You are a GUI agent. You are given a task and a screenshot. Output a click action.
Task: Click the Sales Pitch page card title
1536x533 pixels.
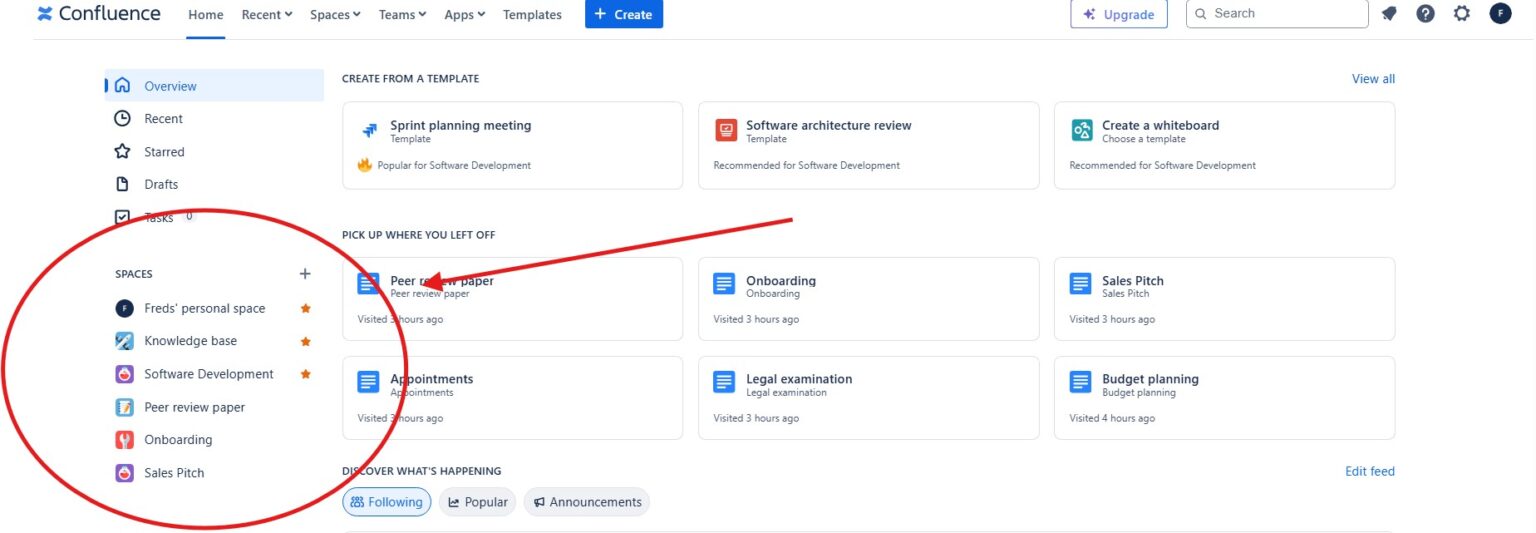[x=1133, y=281]
